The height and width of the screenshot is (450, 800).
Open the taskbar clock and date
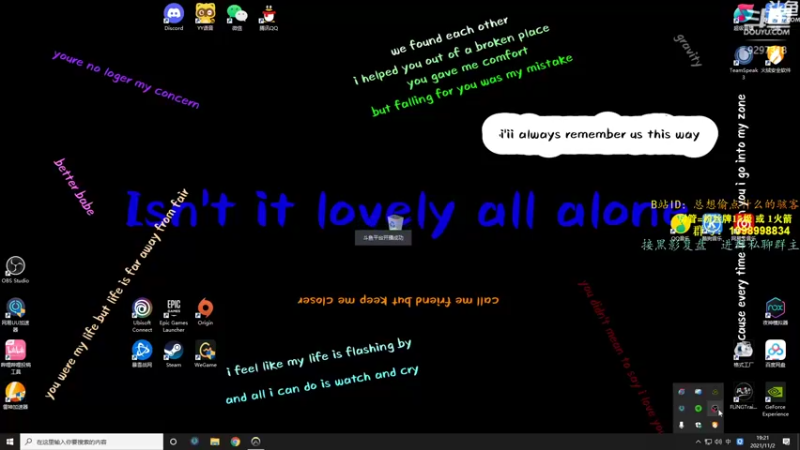[763, 442]
